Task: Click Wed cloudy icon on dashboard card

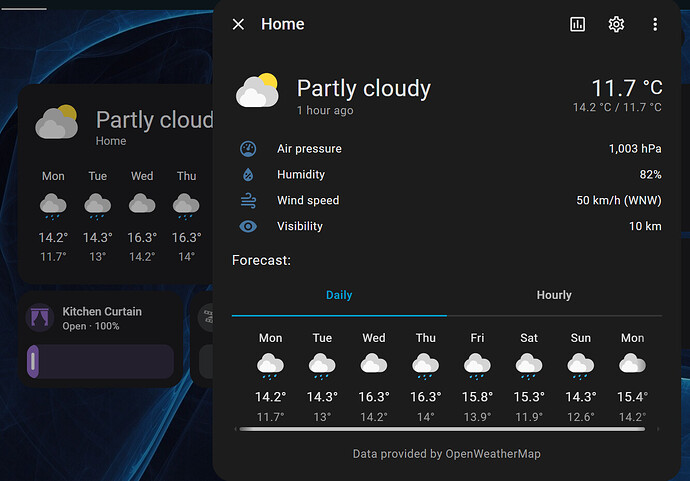Action: [x=142, y=203]
